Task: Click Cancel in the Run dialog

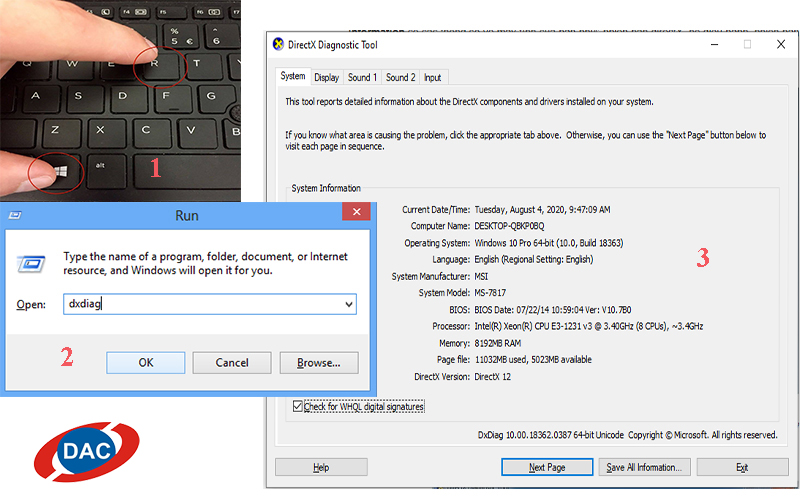Action: click(x=232, y=363)
